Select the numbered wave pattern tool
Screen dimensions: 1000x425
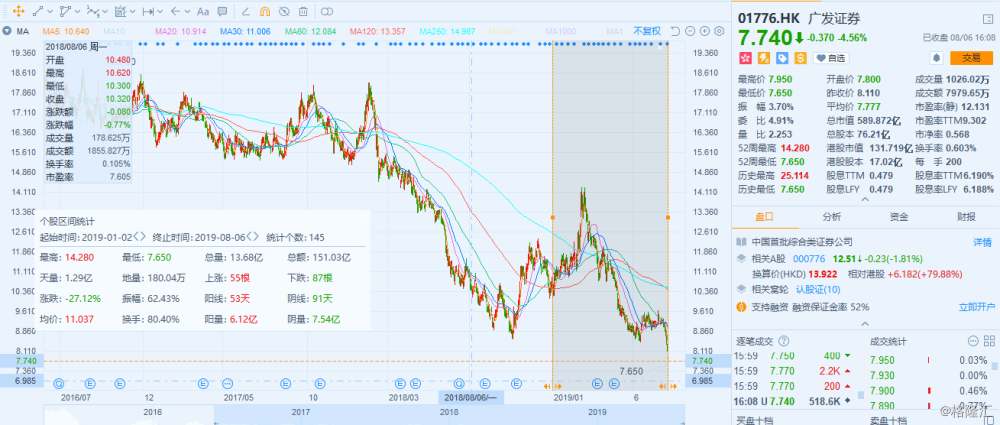click(93, 11)
